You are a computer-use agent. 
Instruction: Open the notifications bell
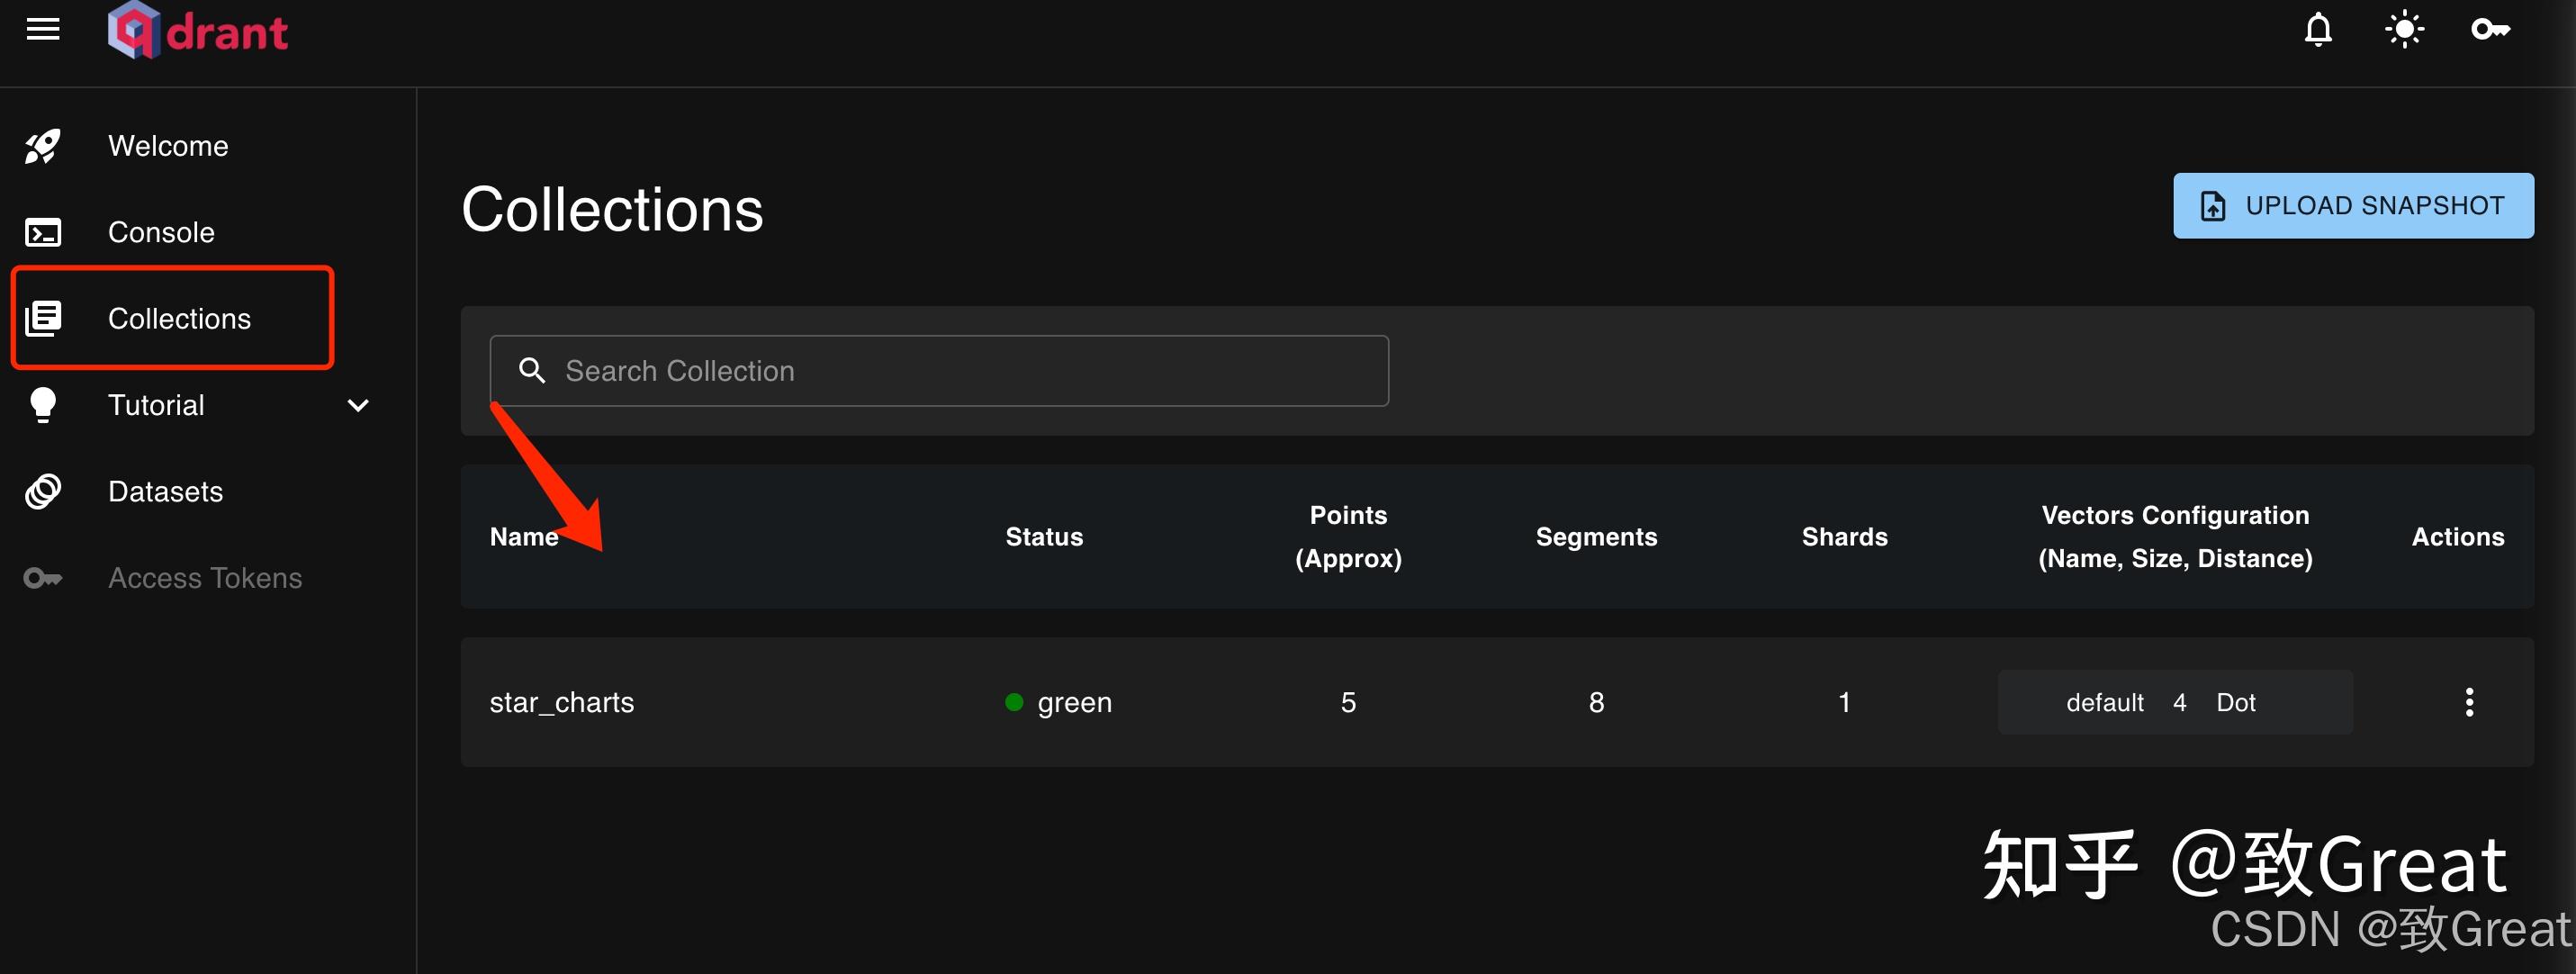click(x=2318, y=30)
